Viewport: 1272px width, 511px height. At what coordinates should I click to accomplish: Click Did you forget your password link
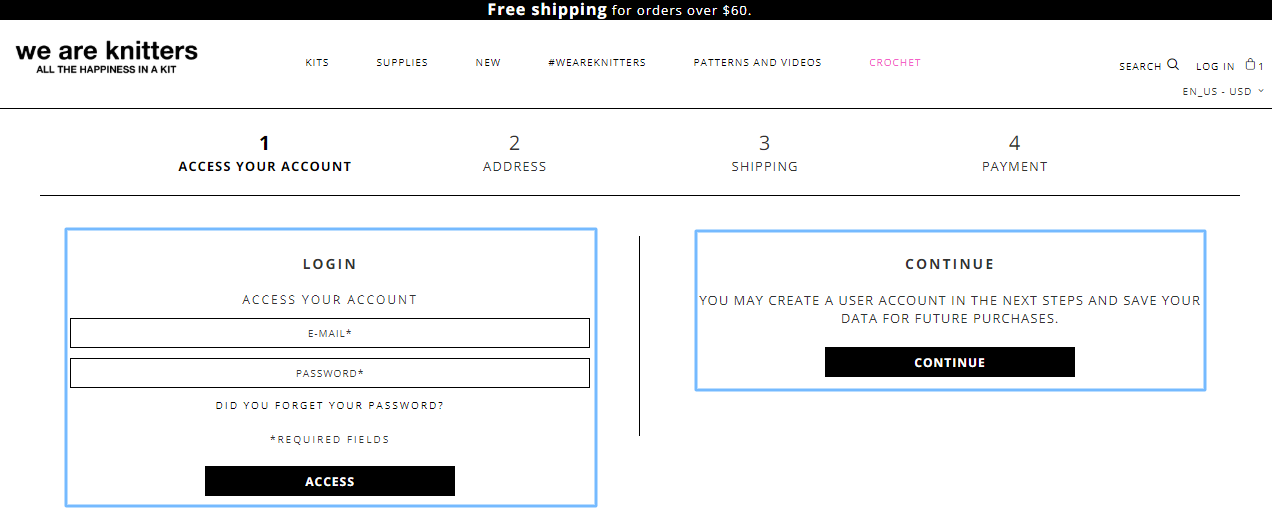pyautogui.click(x=330, y=406)
